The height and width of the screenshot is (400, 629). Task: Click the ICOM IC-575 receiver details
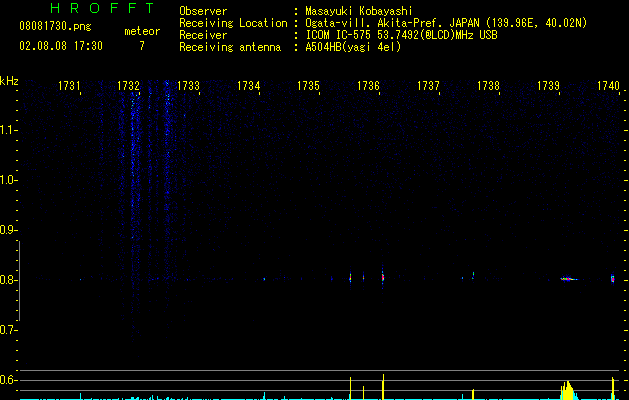click(x=401, y=35)
